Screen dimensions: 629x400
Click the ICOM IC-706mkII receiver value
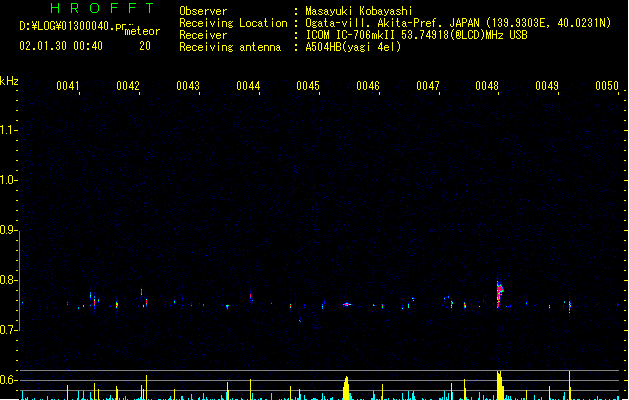point(416,35)
